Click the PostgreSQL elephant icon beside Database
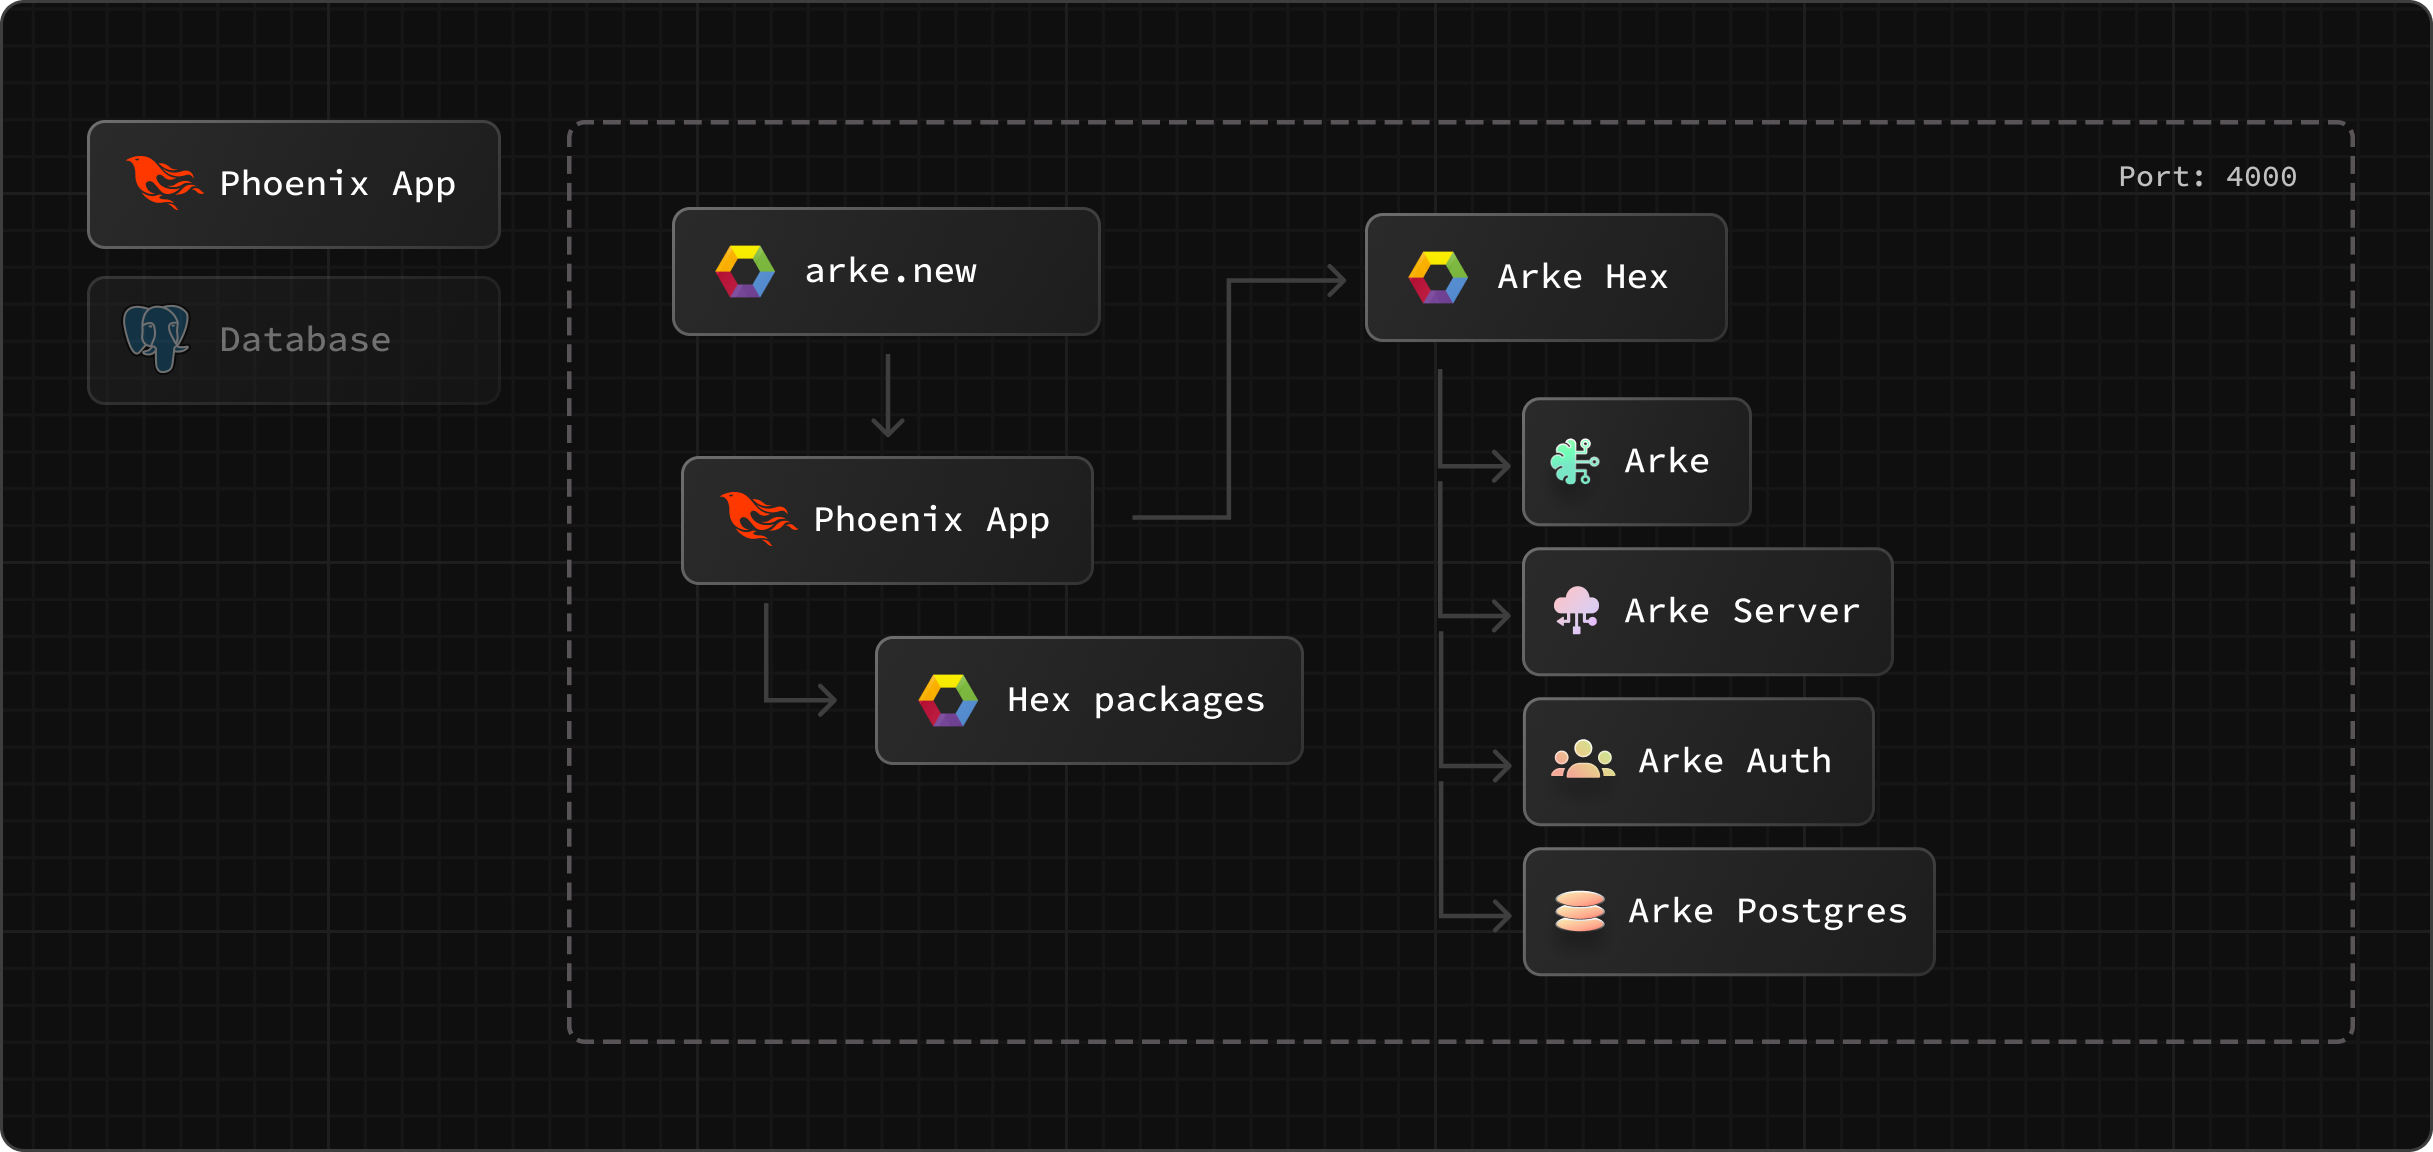The height and width of the screenshot is (1152, 2433). (x=156, y=339)
